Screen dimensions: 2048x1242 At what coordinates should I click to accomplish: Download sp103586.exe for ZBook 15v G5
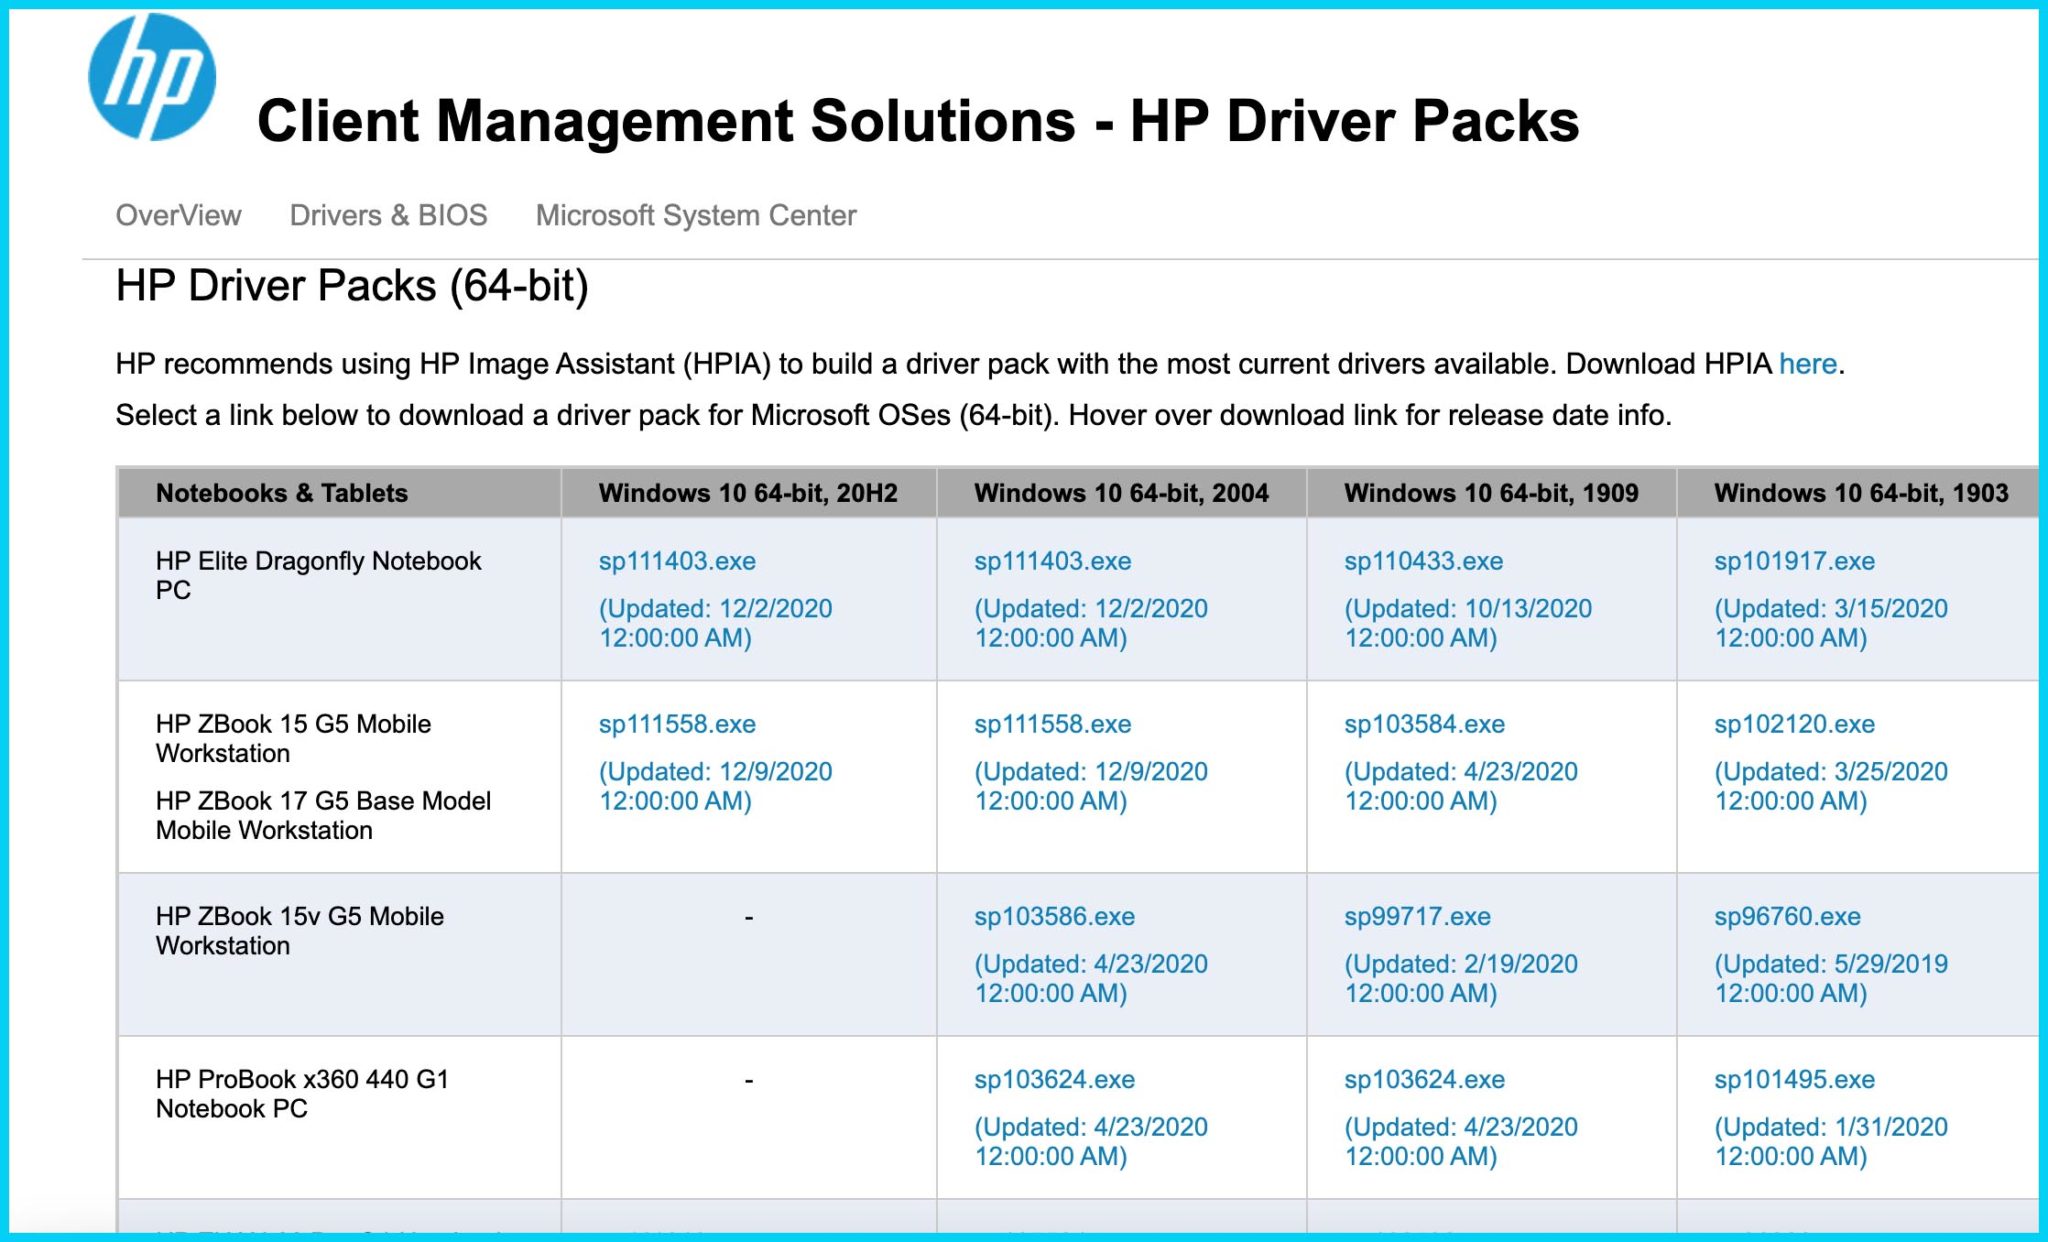[1054, 916]
